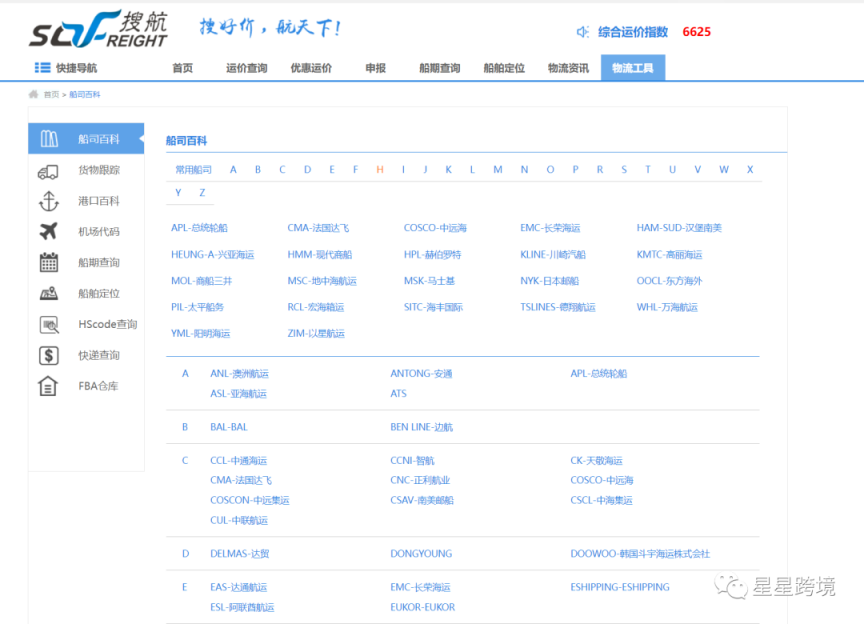Open the MSK-马士基 link
This screenshot has height=624, width=864.
(x=429, y=281)
